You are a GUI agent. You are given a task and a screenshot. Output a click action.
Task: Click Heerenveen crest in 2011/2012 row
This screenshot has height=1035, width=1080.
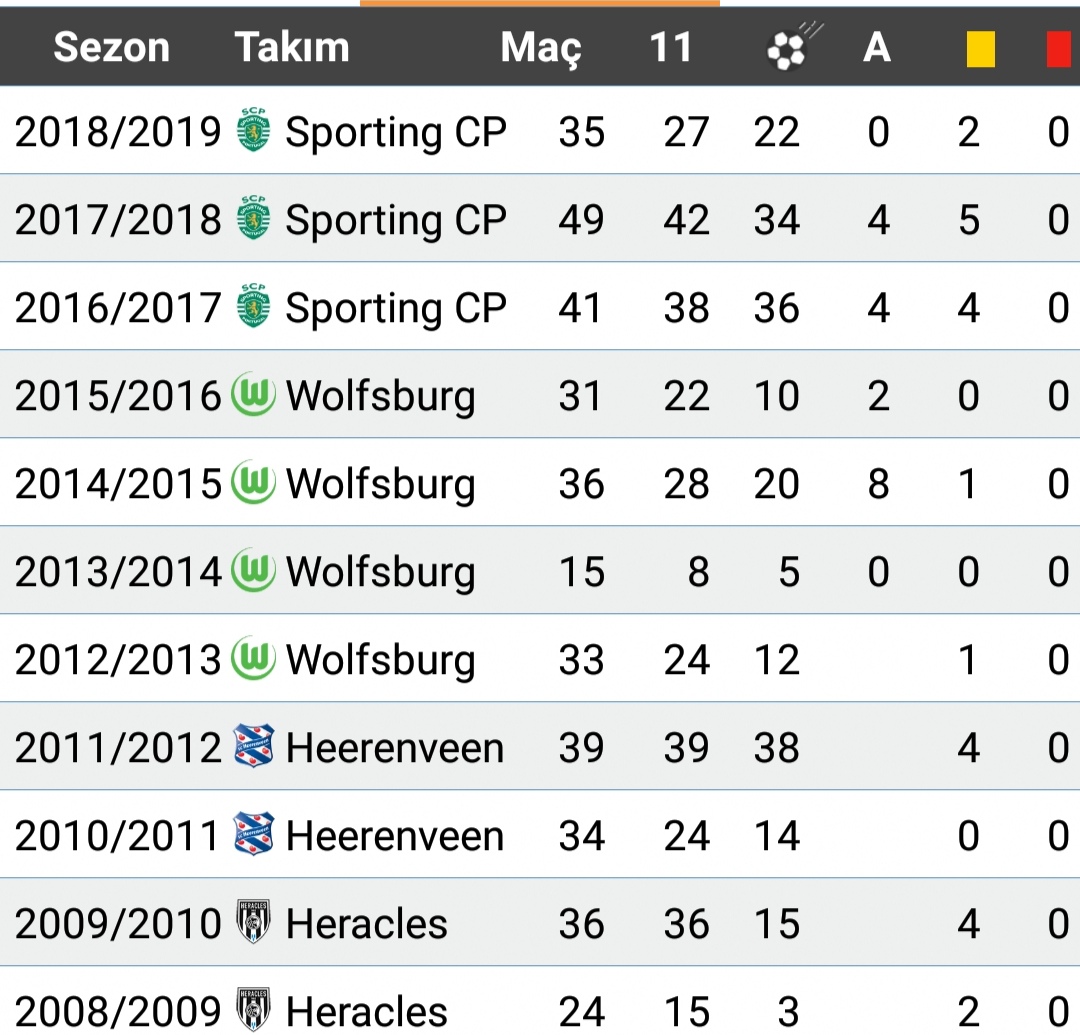(253, 747)
